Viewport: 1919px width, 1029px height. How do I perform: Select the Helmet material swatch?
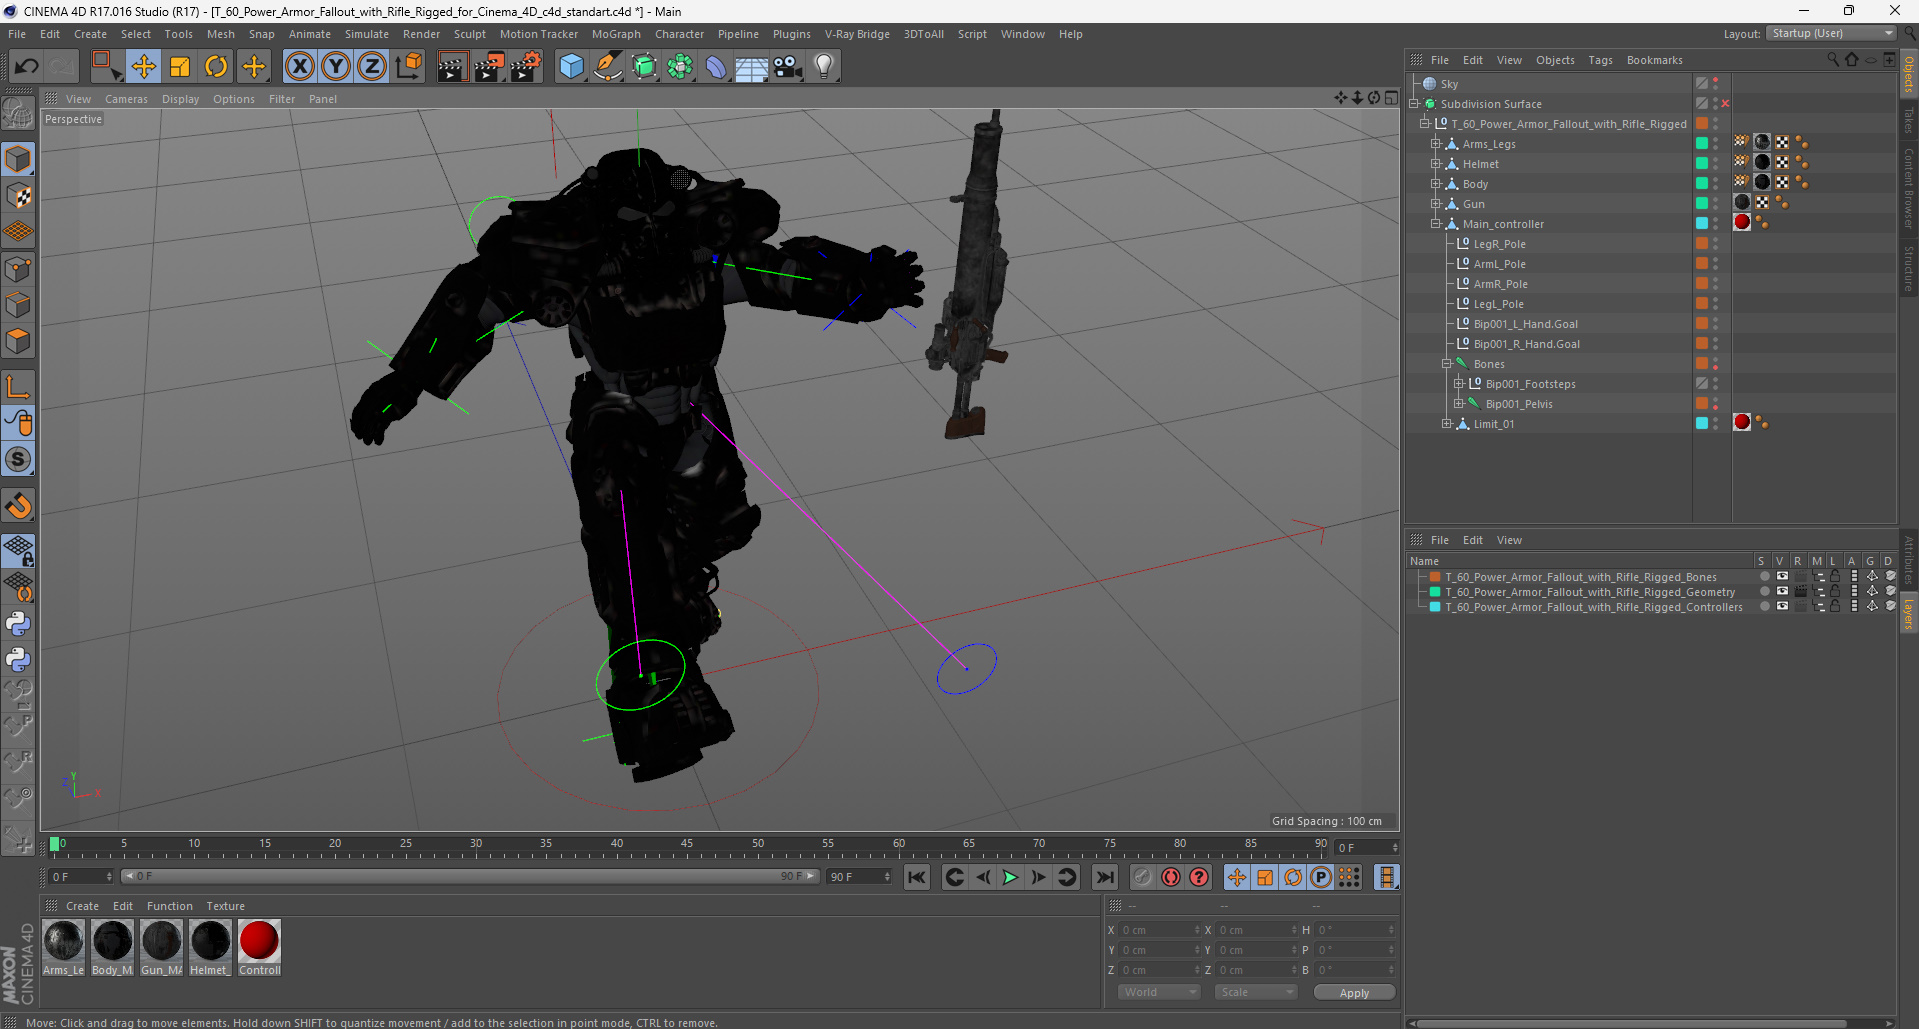[210, 948]
